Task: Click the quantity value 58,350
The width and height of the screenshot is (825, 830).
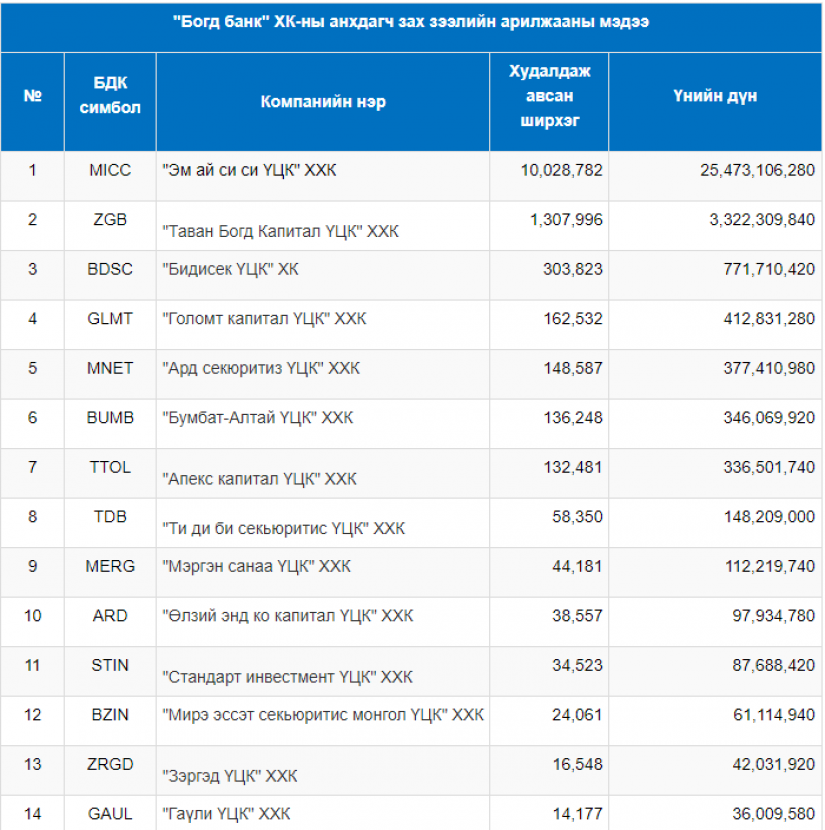Action: click(x=577, y=517)
